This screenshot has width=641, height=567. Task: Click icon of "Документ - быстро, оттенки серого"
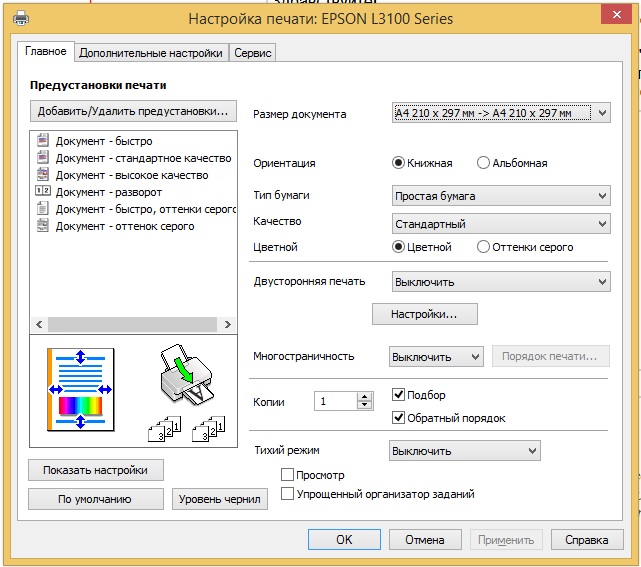43,208
